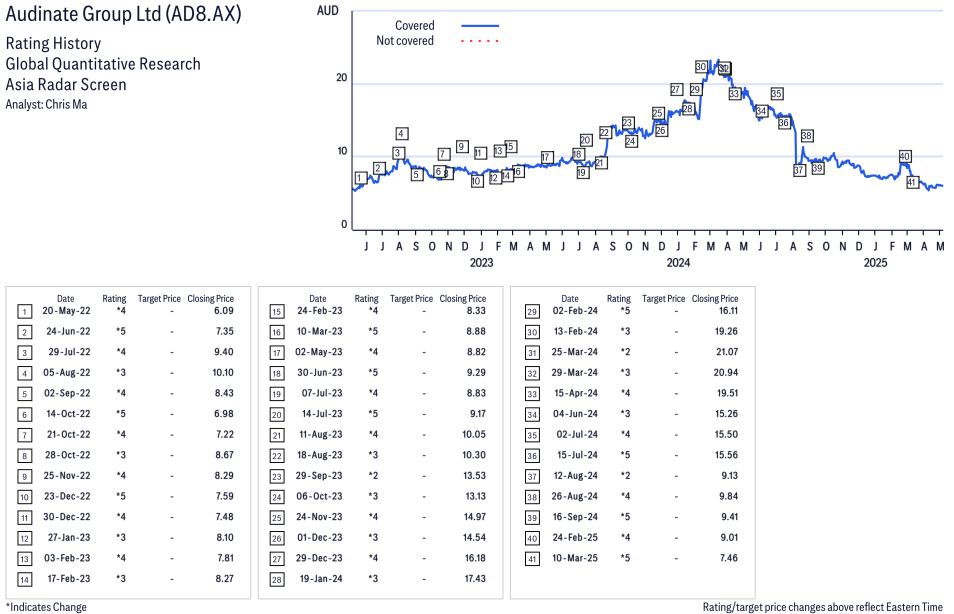The height and width of the screenshot is (614, 954).
Task: Click chart marker 1 on the price line
Action: click(x=361, y=178)
